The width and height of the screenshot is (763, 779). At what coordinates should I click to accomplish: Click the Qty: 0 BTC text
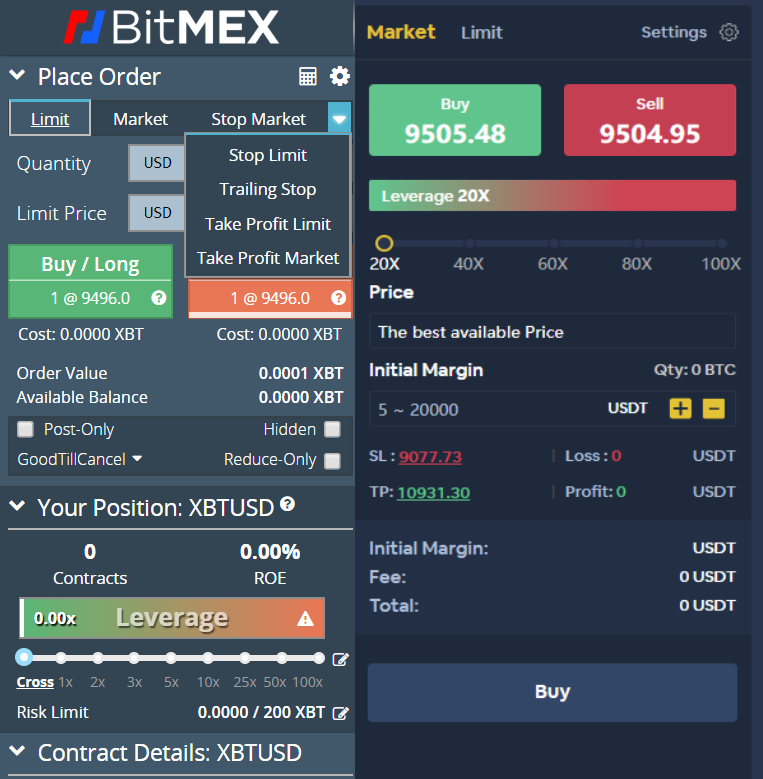694,370
